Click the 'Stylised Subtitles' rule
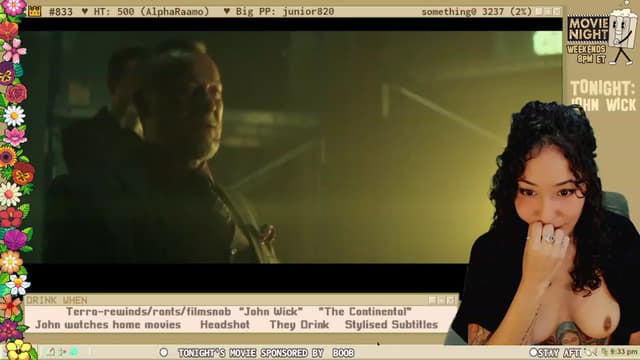The width and height of the screenshot is (640, 360). pos(391,325)
